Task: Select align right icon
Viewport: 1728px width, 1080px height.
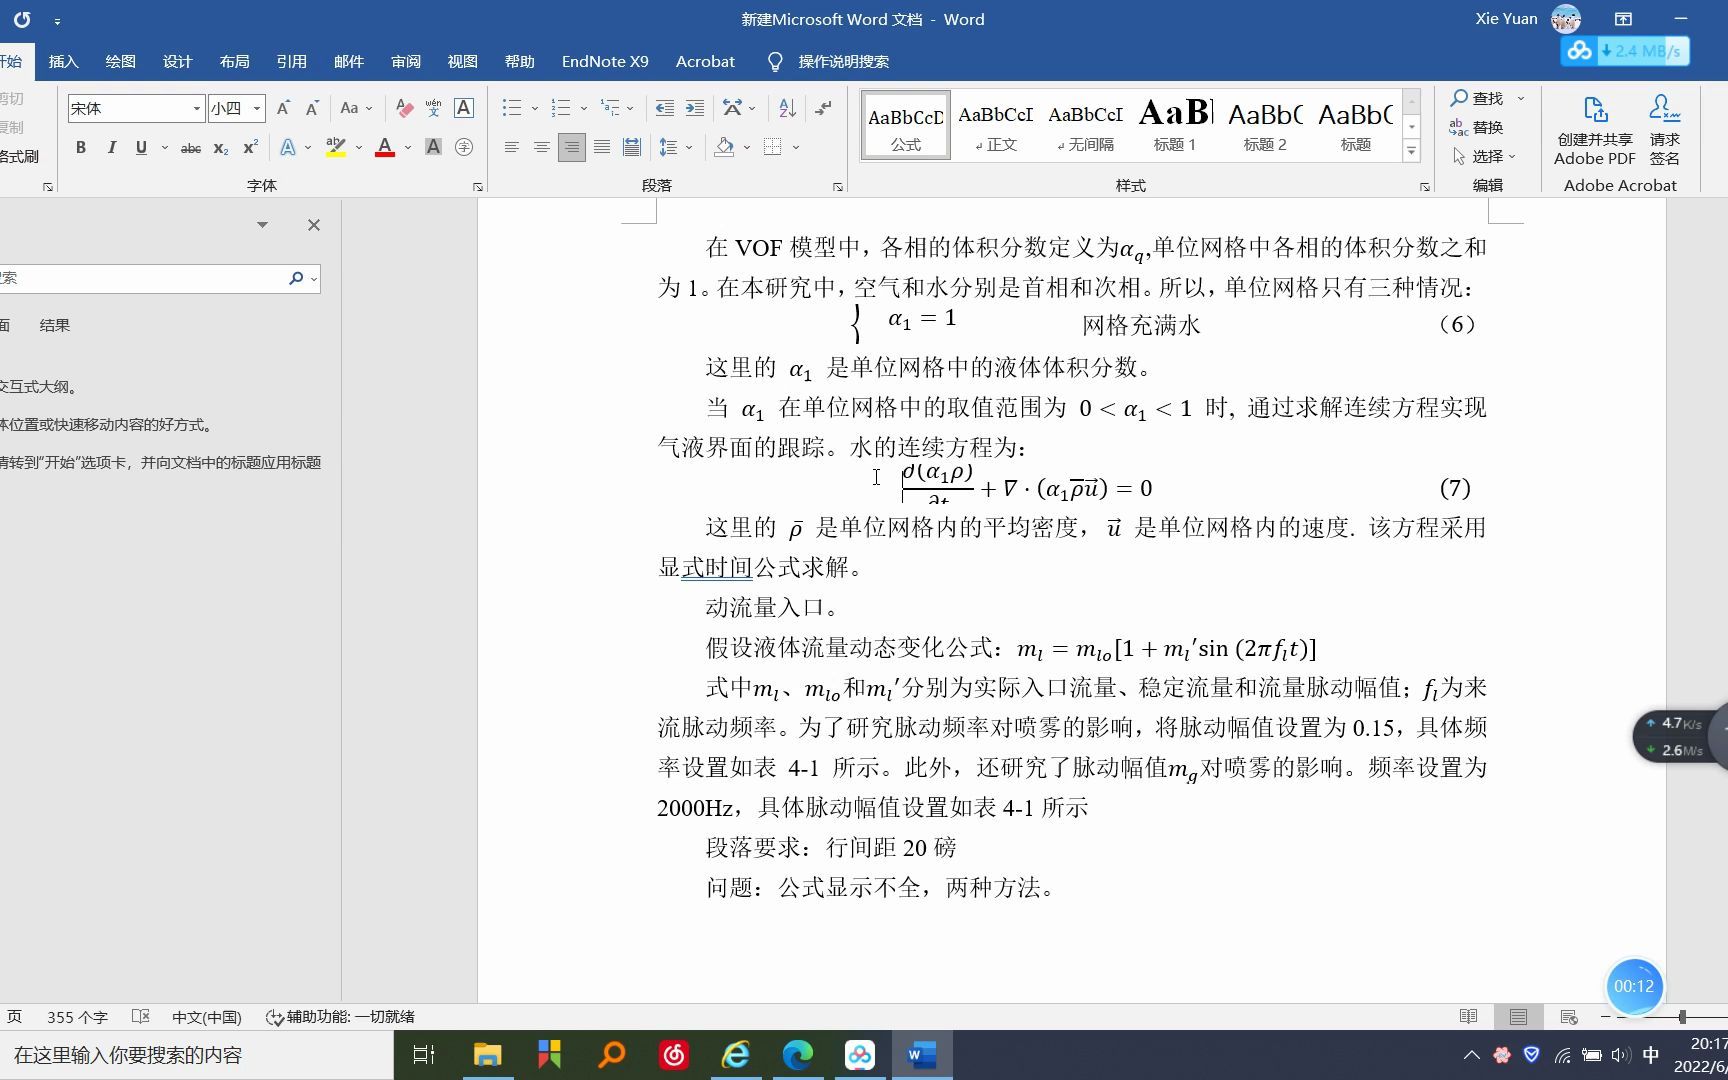Action: pyautogui.click(x=571, y=147)
